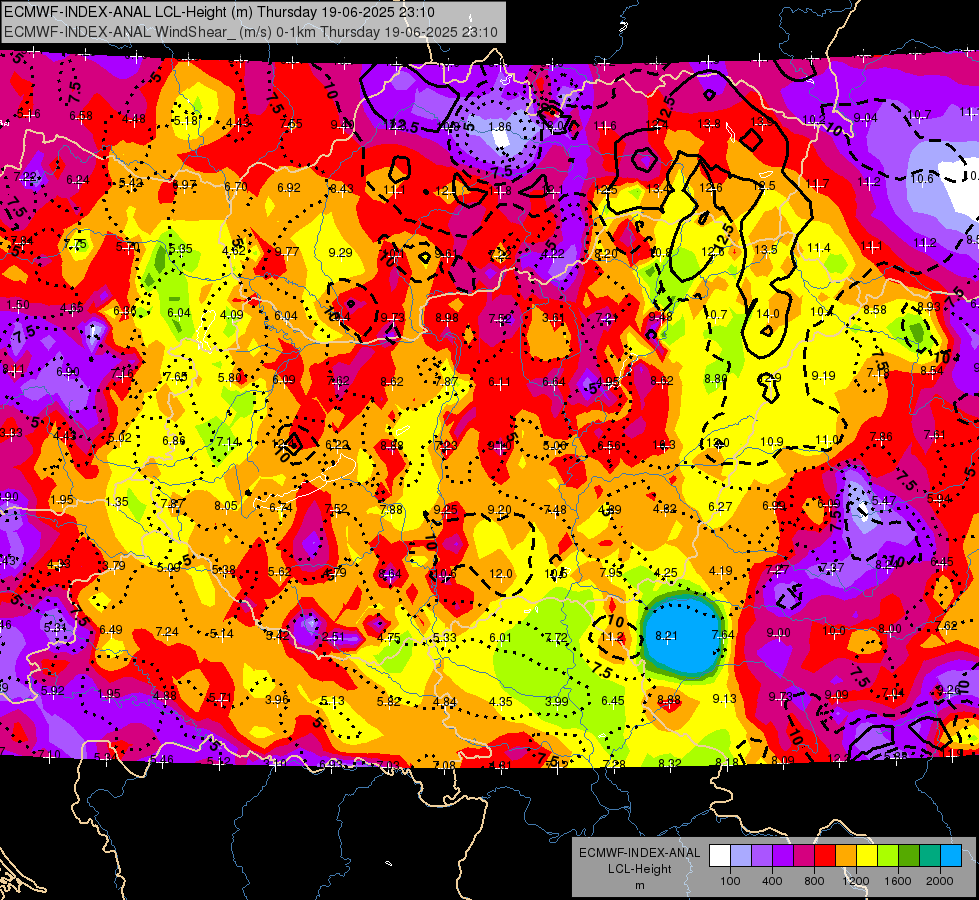Click the 6.70 grid value

click(236, 186)
